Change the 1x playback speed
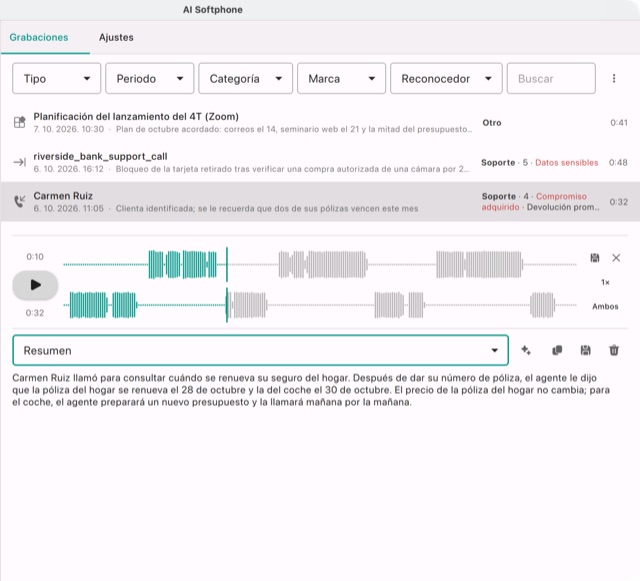Screen dimensions: 640x581 605,282
